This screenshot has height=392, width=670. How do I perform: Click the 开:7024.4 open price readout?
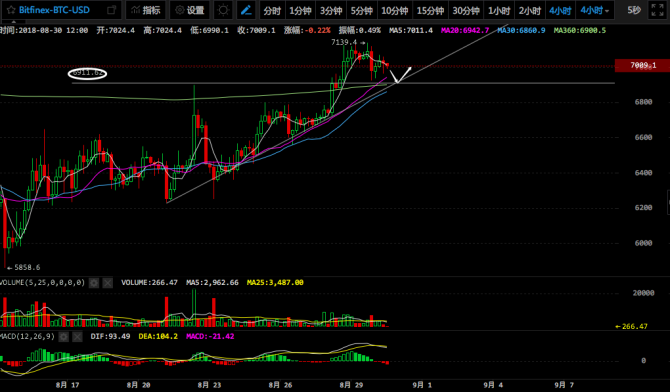coord(115,30)
